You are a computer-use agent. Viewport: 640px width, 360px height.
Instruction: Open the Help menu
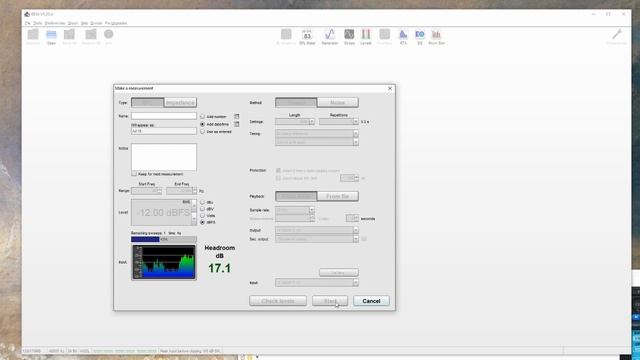coord(84,23)
